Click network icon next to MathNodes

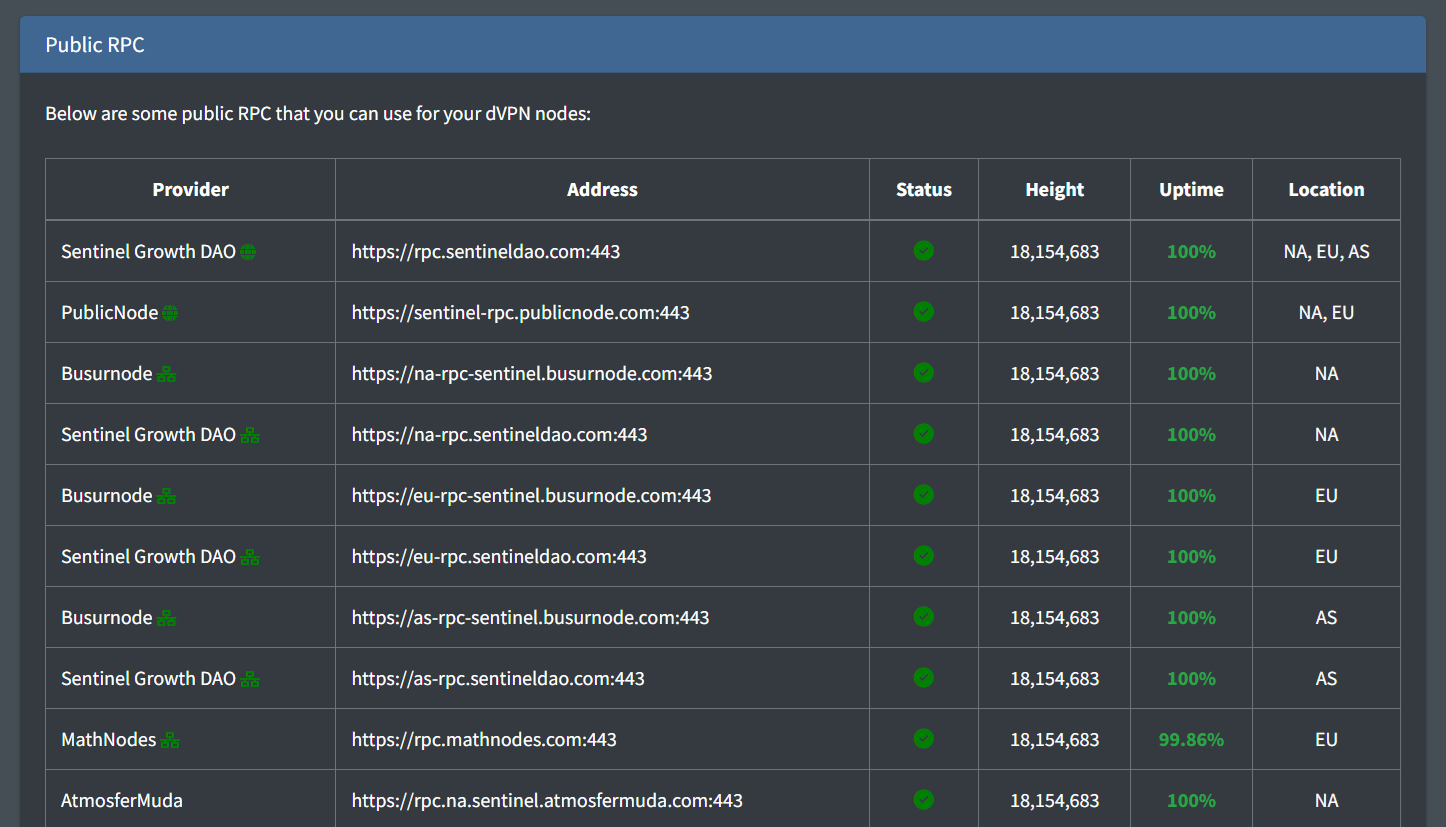(171, 740)
